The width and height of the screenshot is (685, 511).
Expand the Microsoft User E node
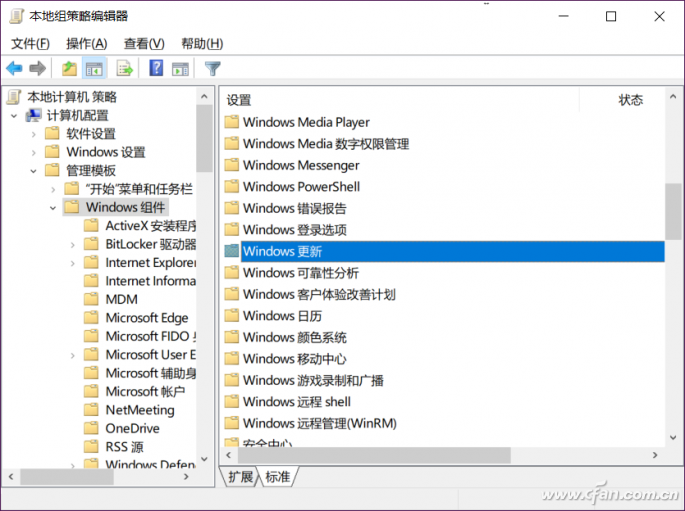[73, 355]
